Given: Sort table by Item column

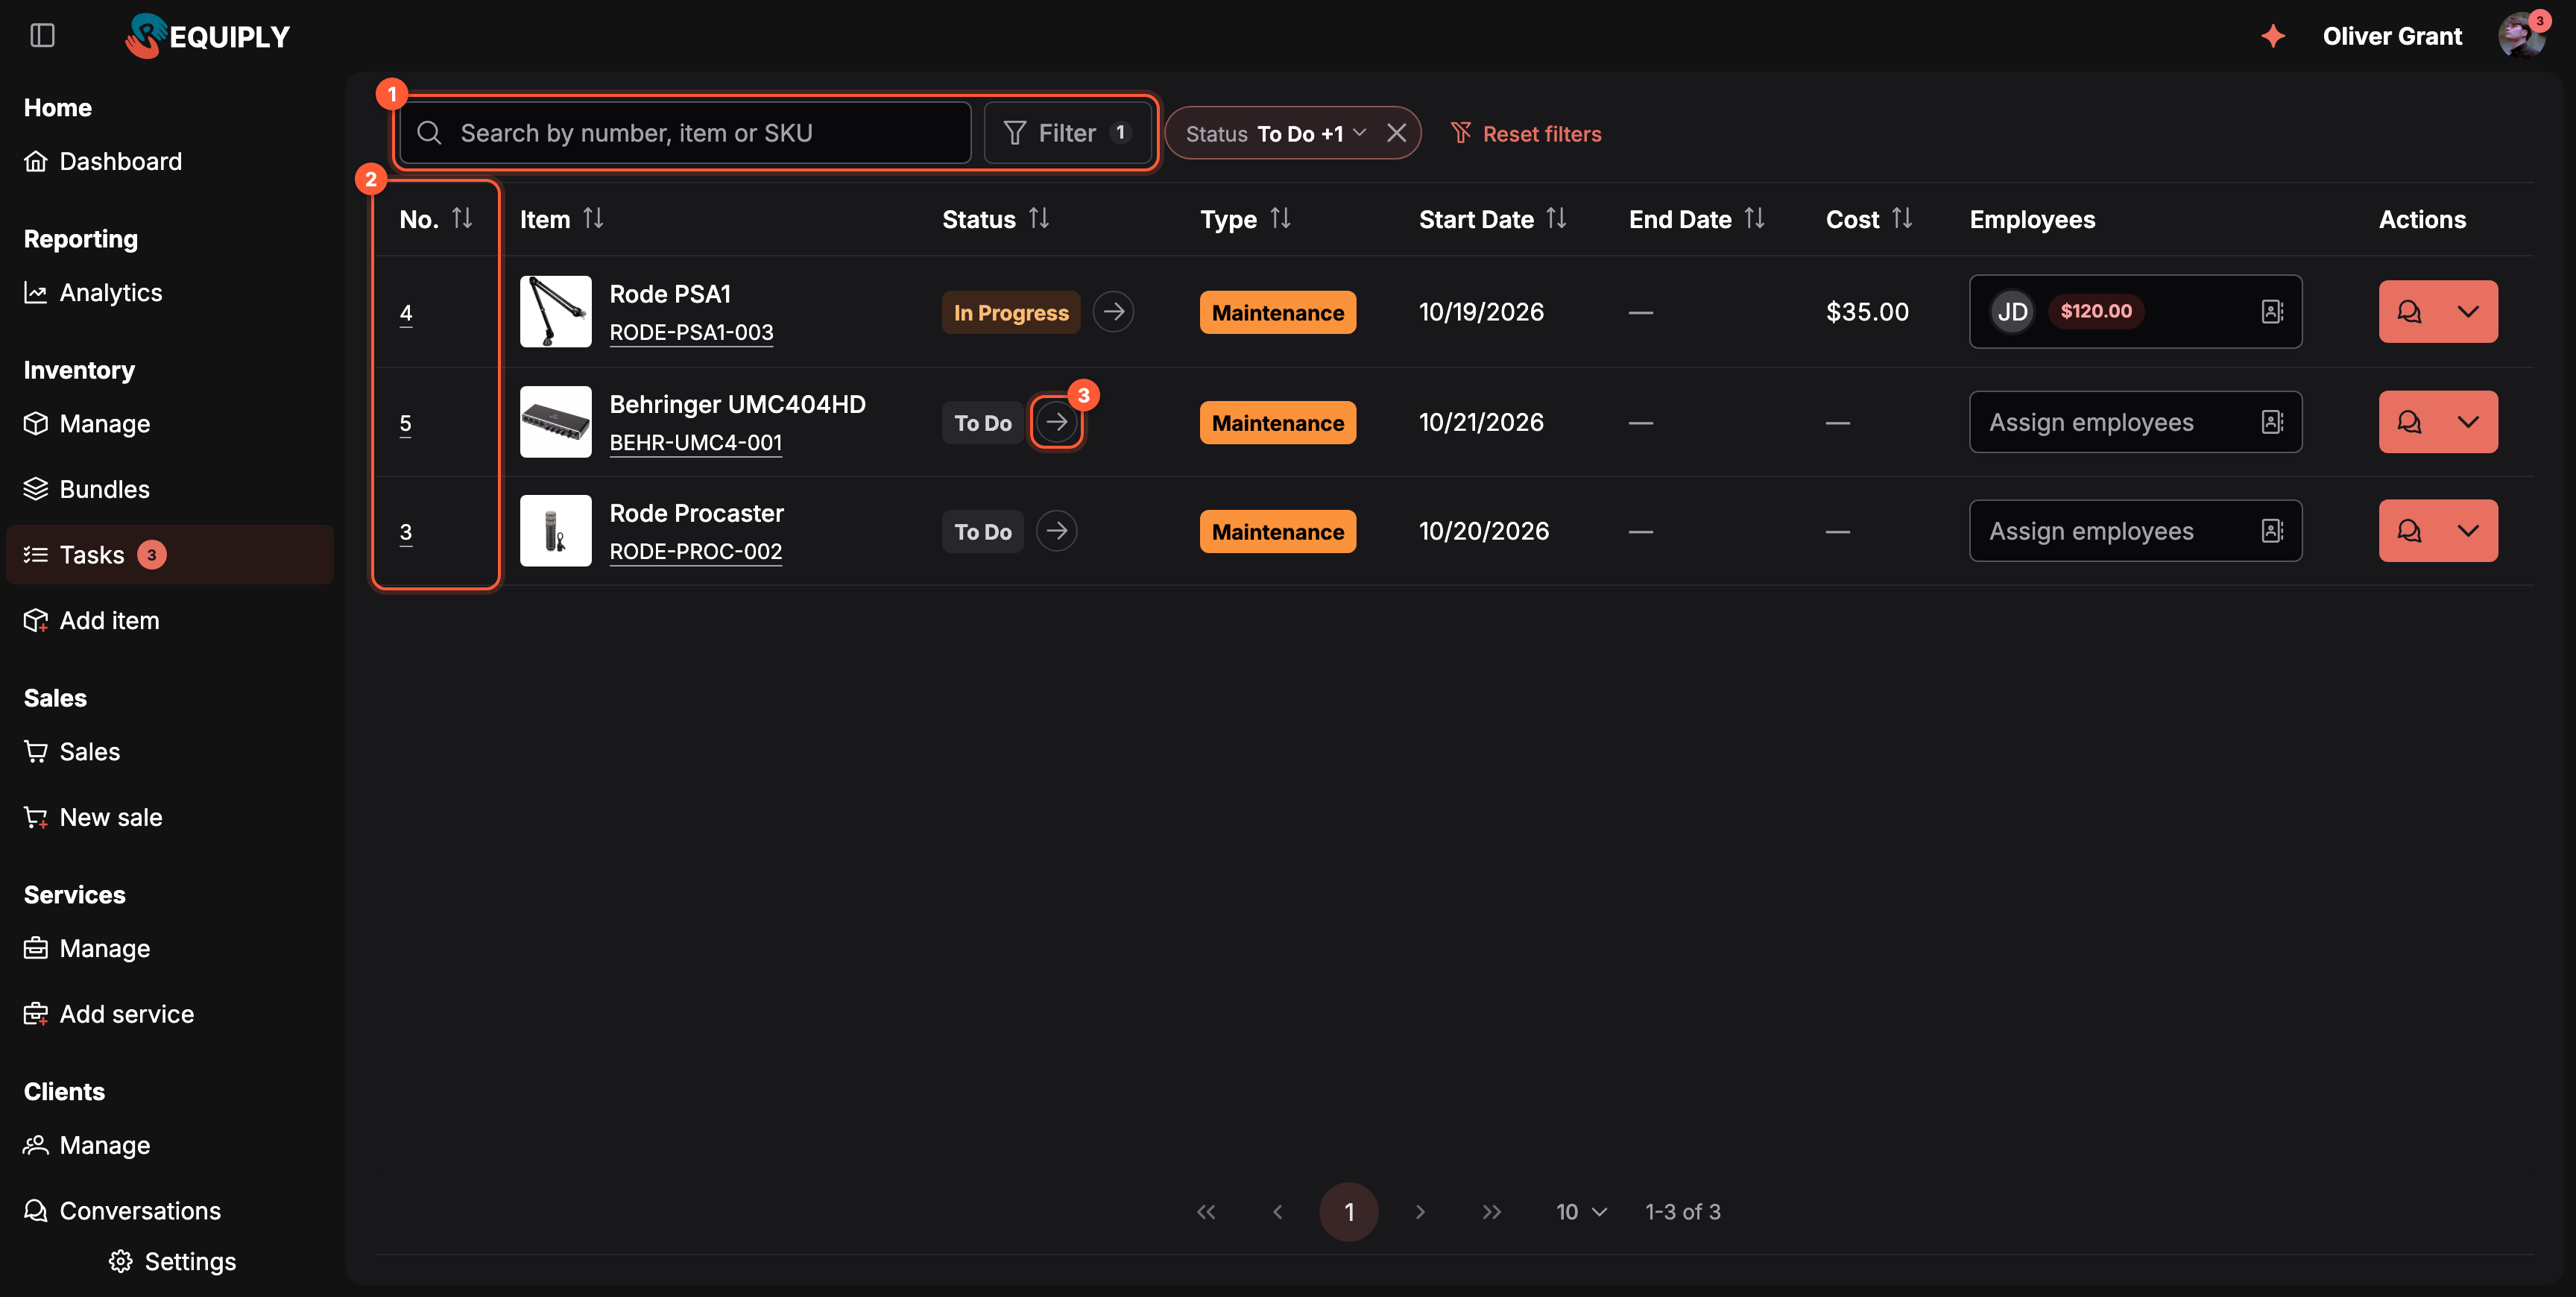Looking at the screenshot, I should pos(593,218).
